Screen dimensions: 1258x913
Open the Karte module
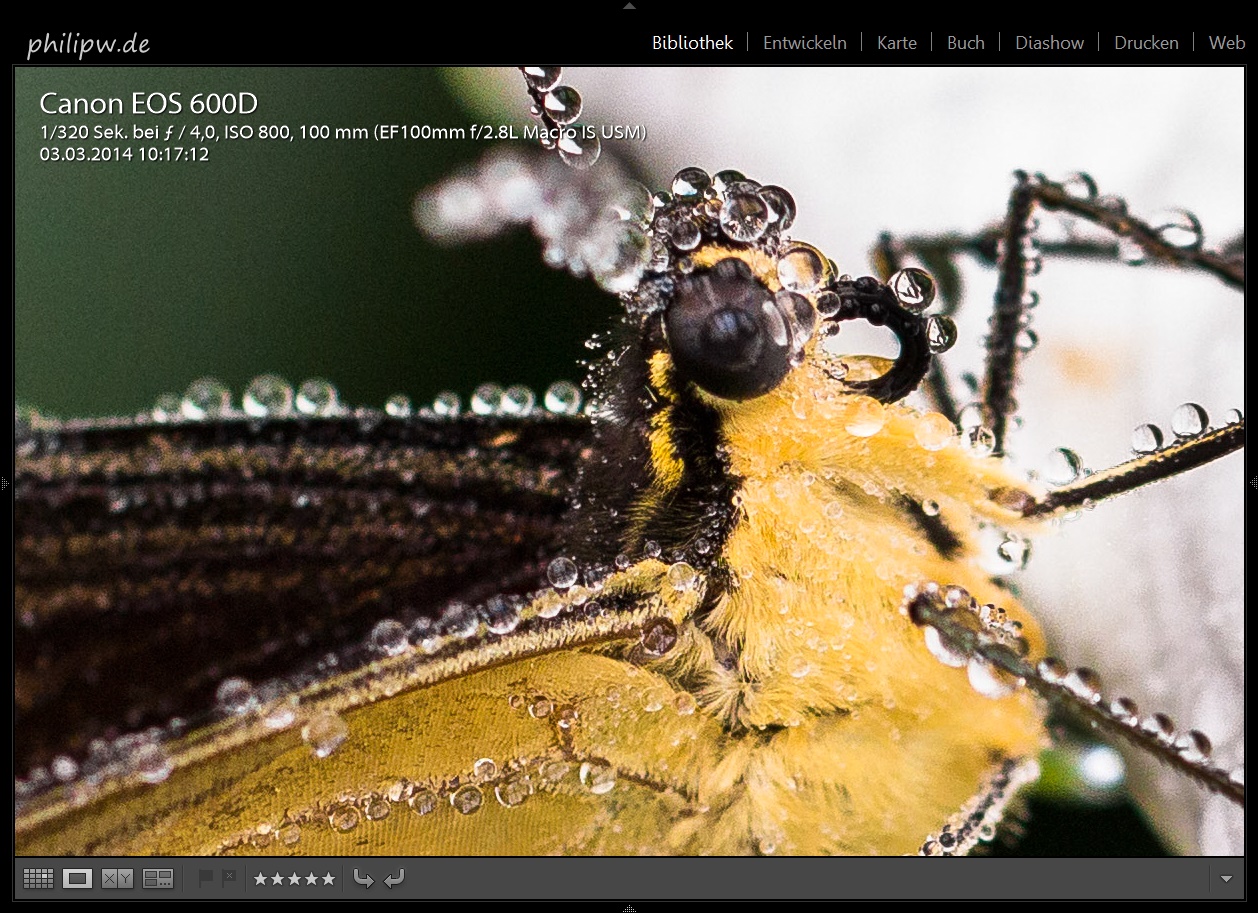pyautogui.click(x=897, y=43)
